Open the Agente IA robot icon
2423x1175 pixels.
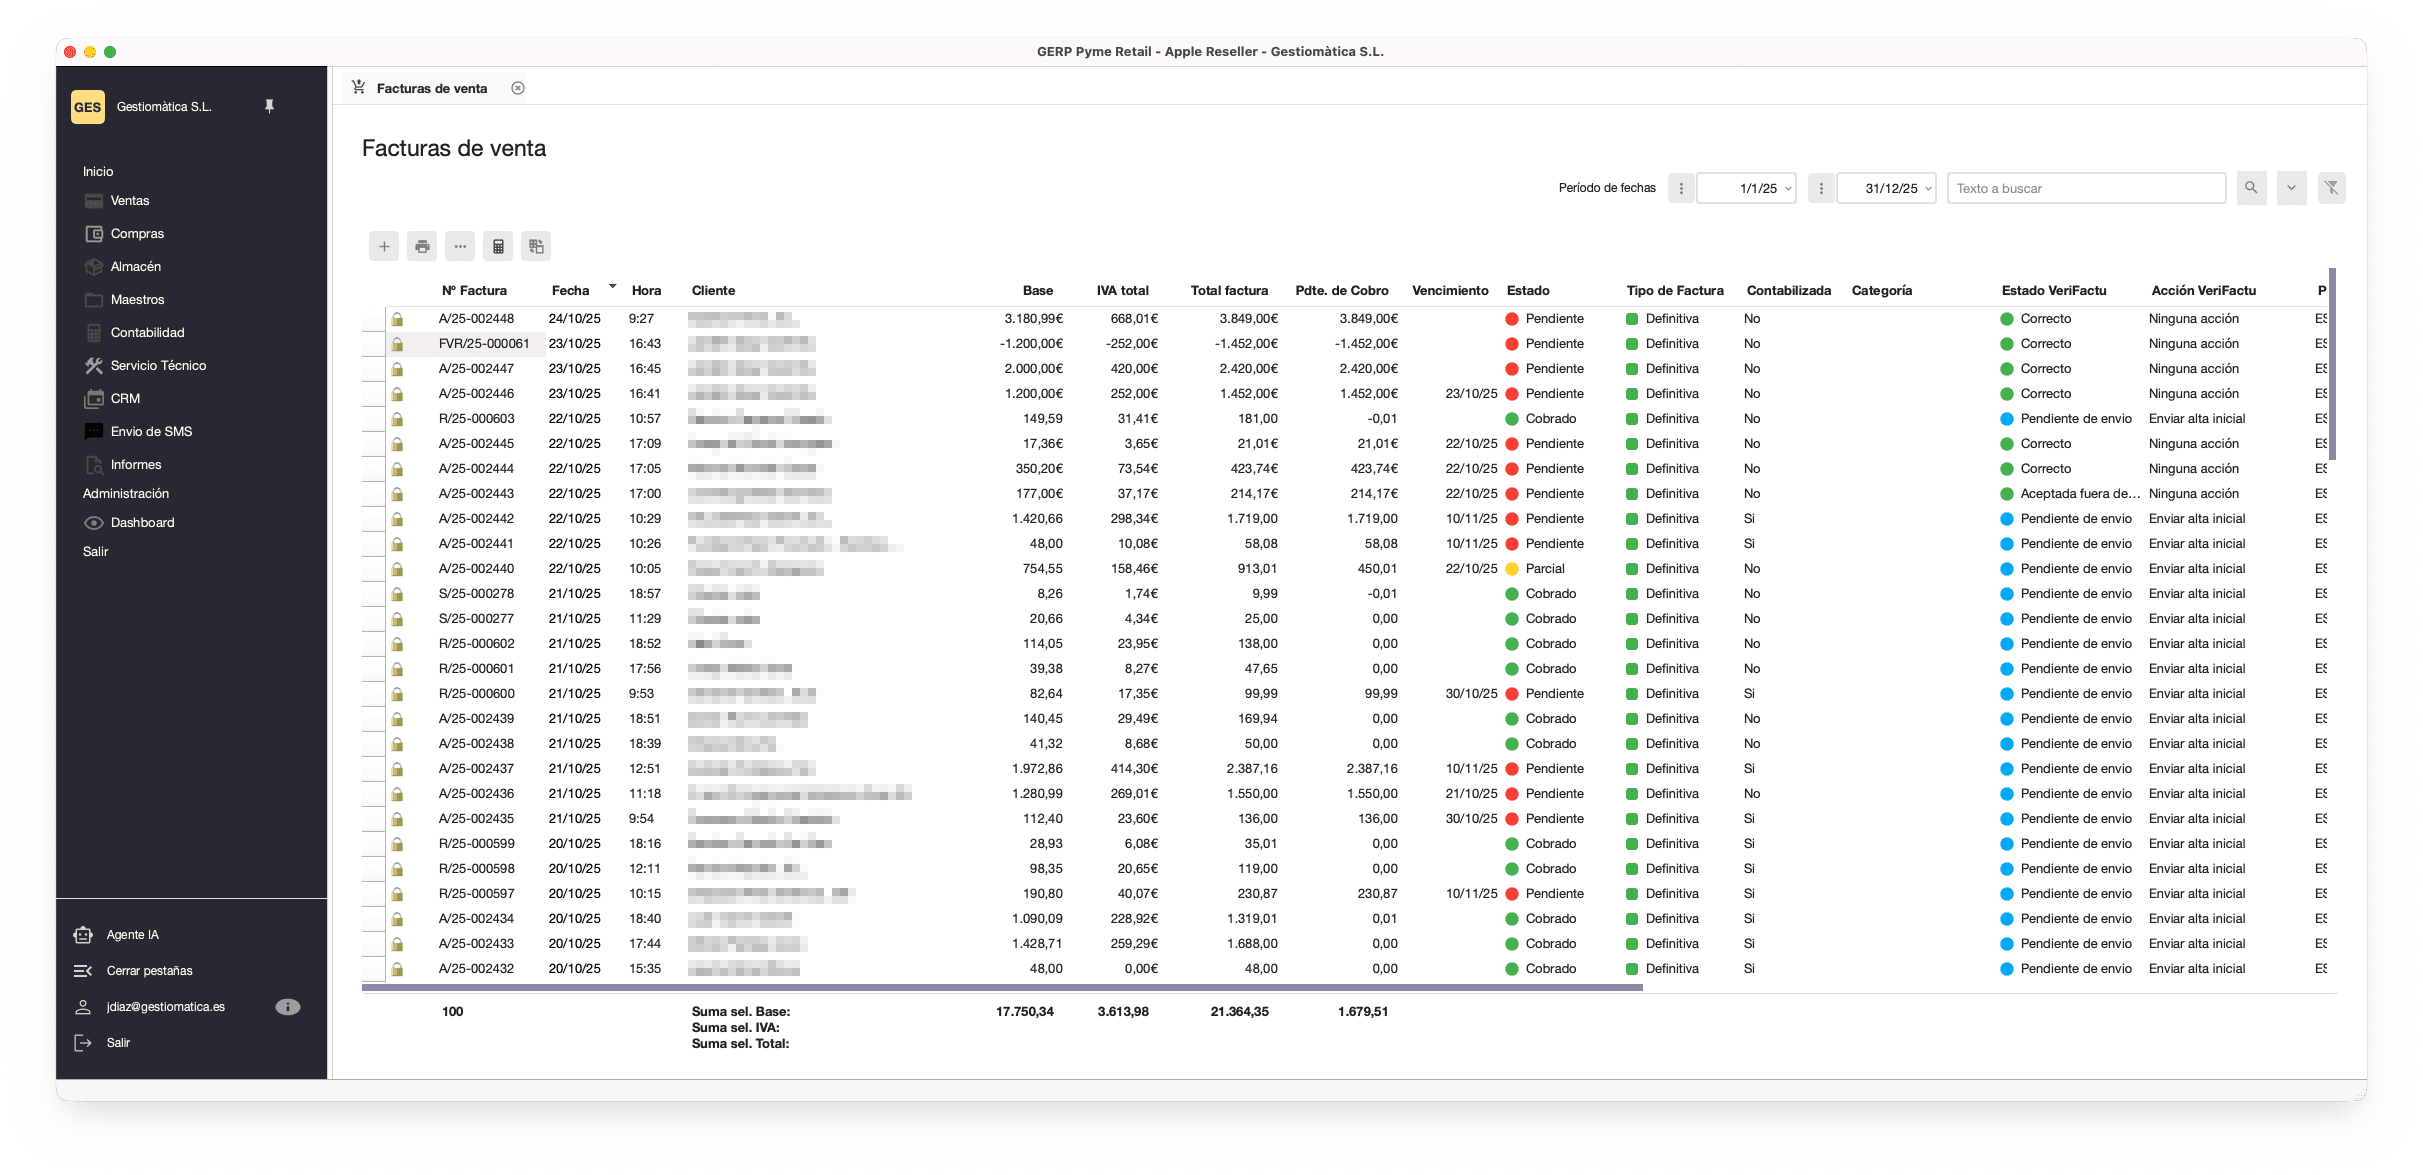(83, 935)
